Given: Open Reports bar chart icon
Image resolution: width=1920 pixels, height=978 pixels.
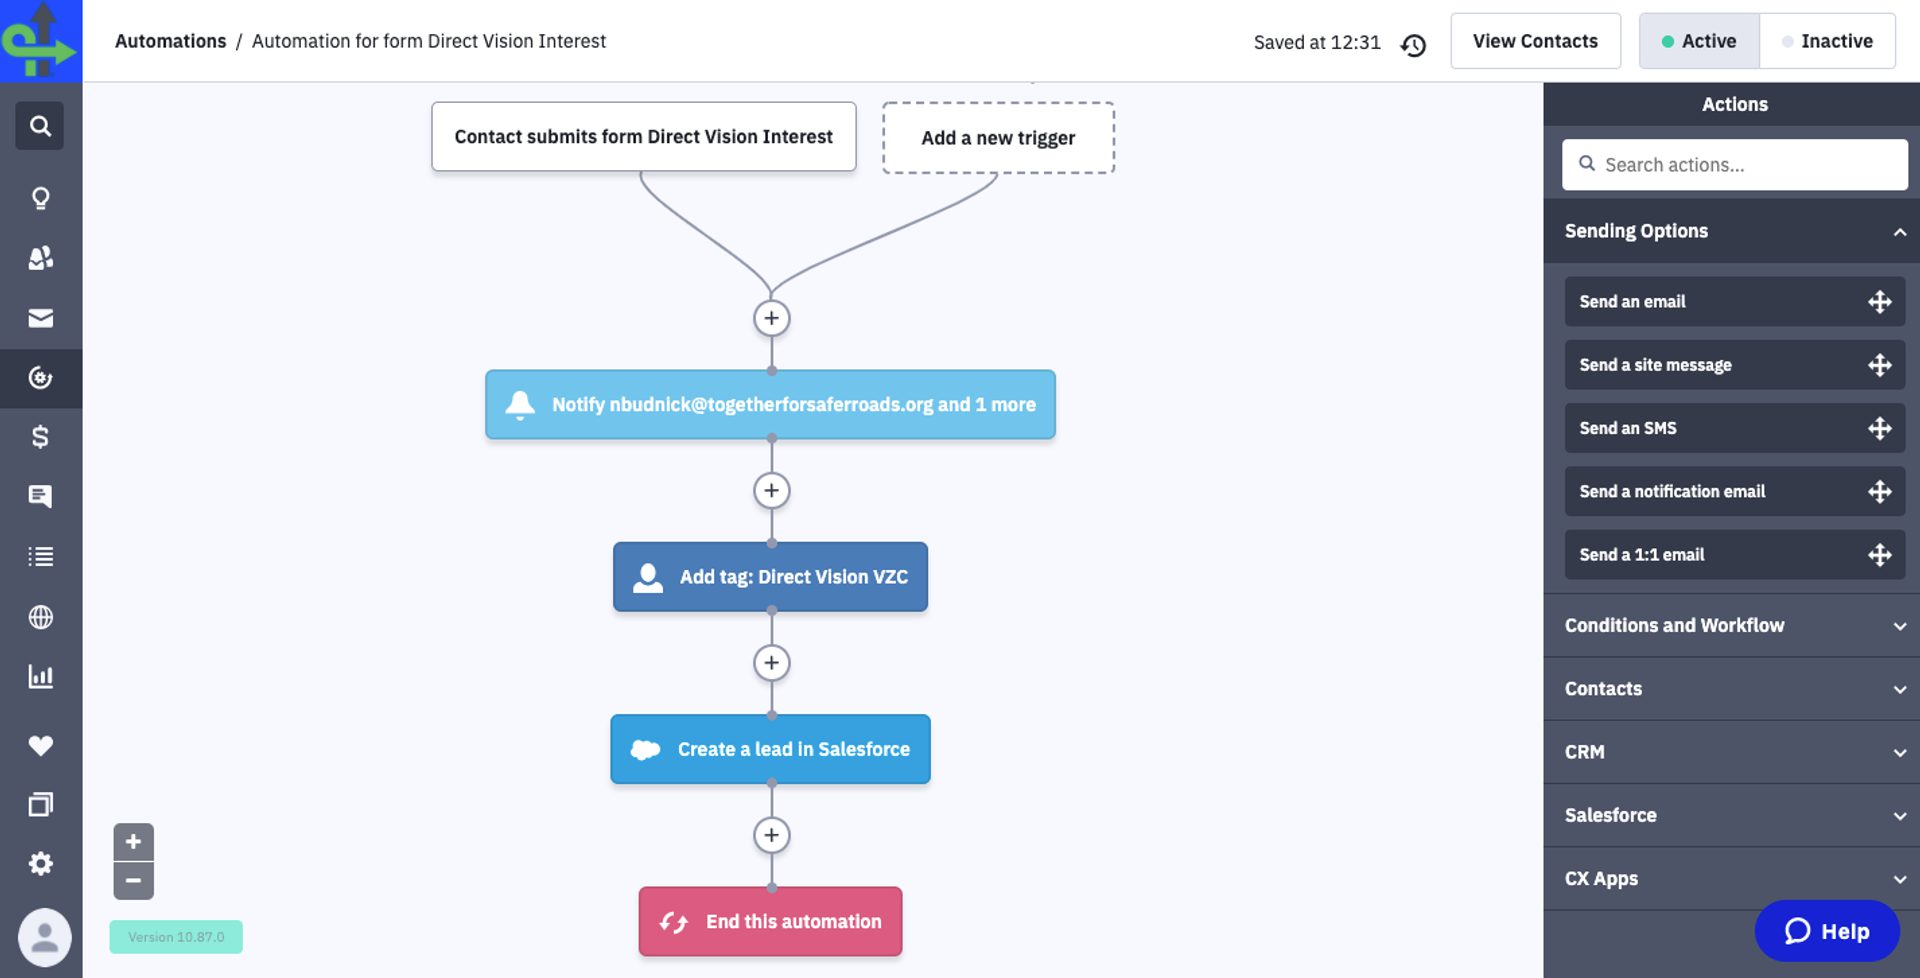Looking at the screenshot, I should click(x=40, y=677).
